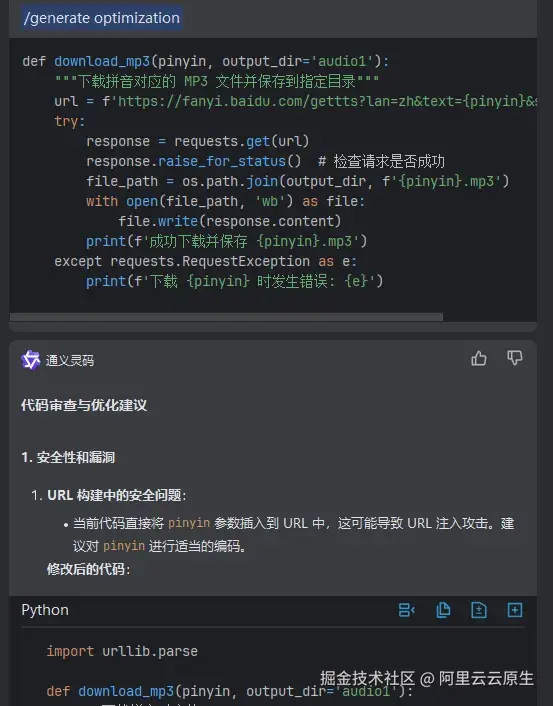The image size is (553, 706).
Task: Click the horizontal scrollbar under the code
Action: tap(226, 317)
